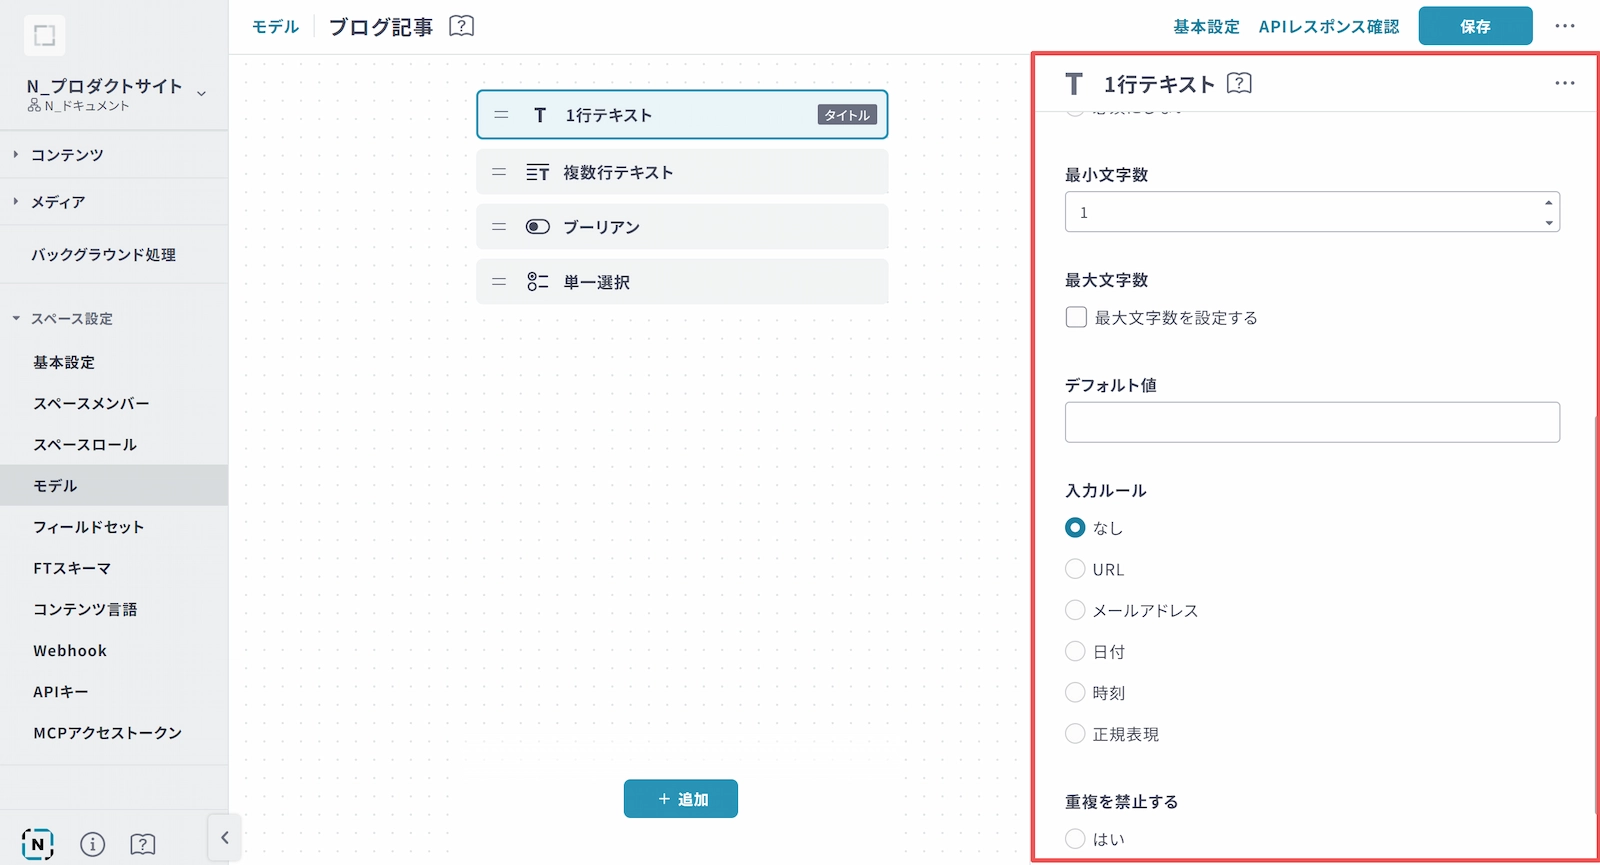Image resolution: width=1600 pixels, height=865 pixels.
Task: Open the 1行テキスト panel three-dot menu
Action: [1565, 83]
